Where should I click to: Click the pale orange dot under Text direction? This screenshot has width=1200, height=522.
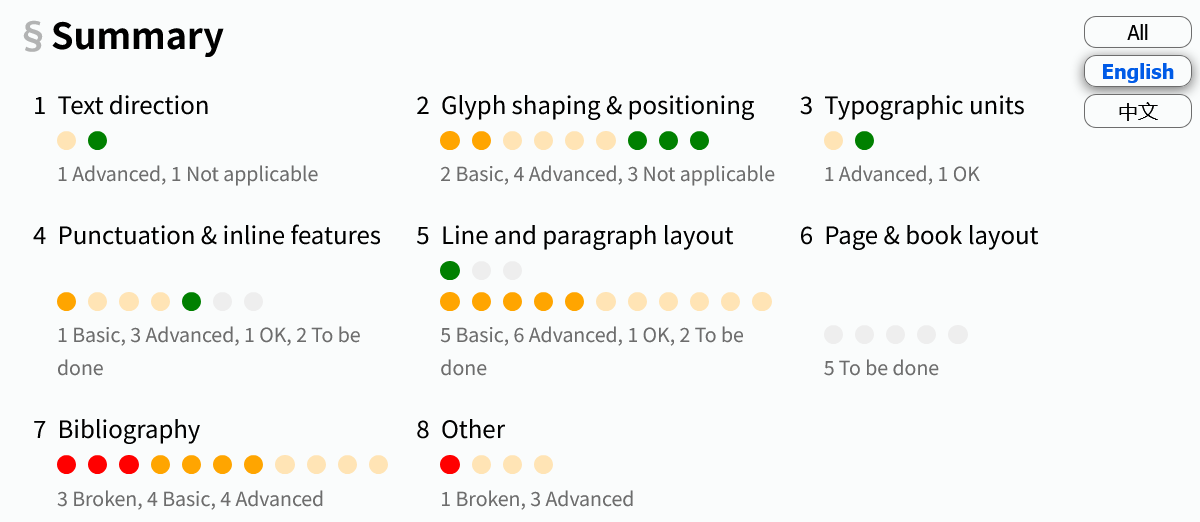67,141
